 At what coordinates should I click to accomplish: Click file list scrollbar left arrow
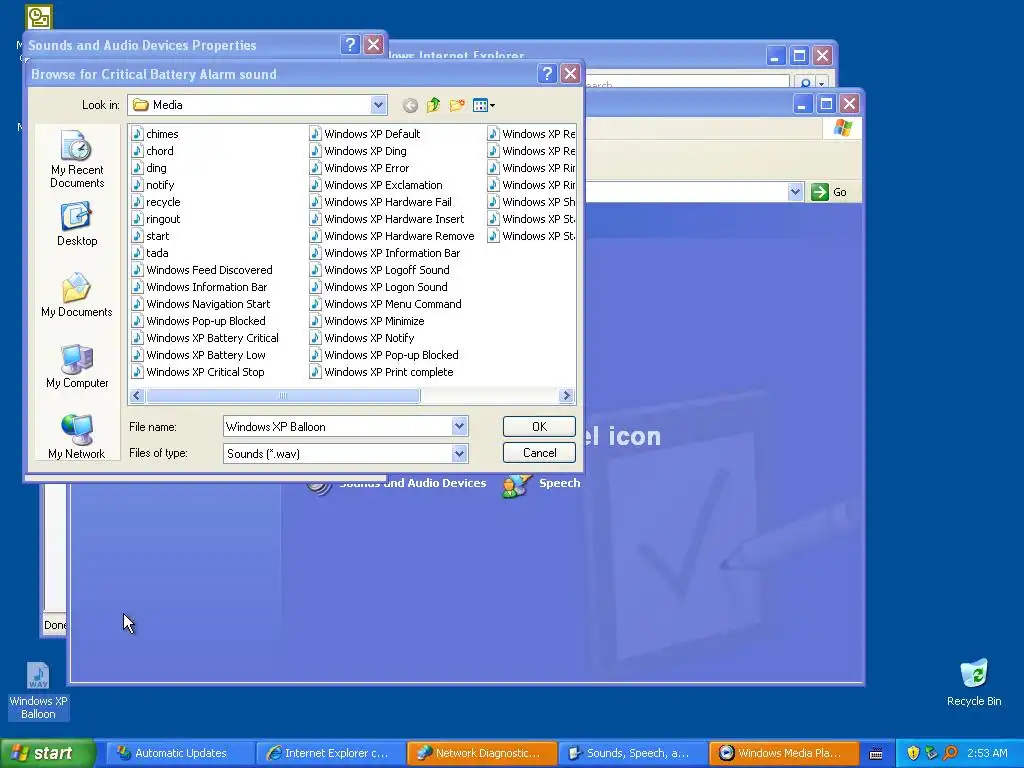pyautogui.click(x=136, y=395)
